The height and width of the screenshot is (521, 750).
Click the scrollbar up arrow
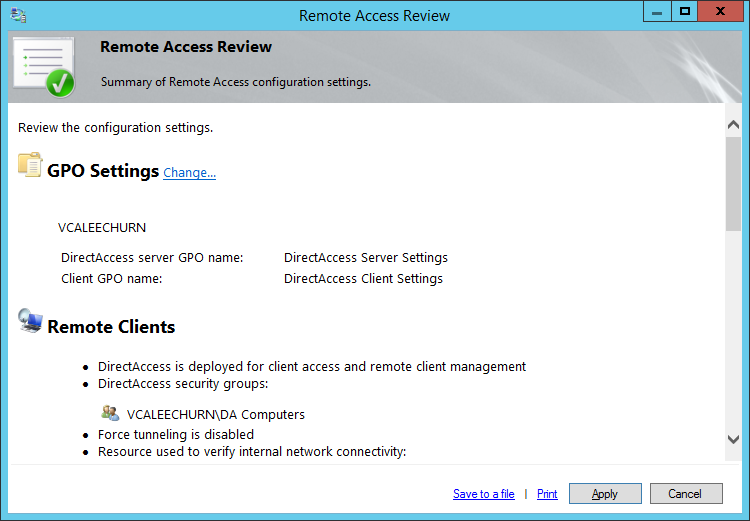(733, 125)
